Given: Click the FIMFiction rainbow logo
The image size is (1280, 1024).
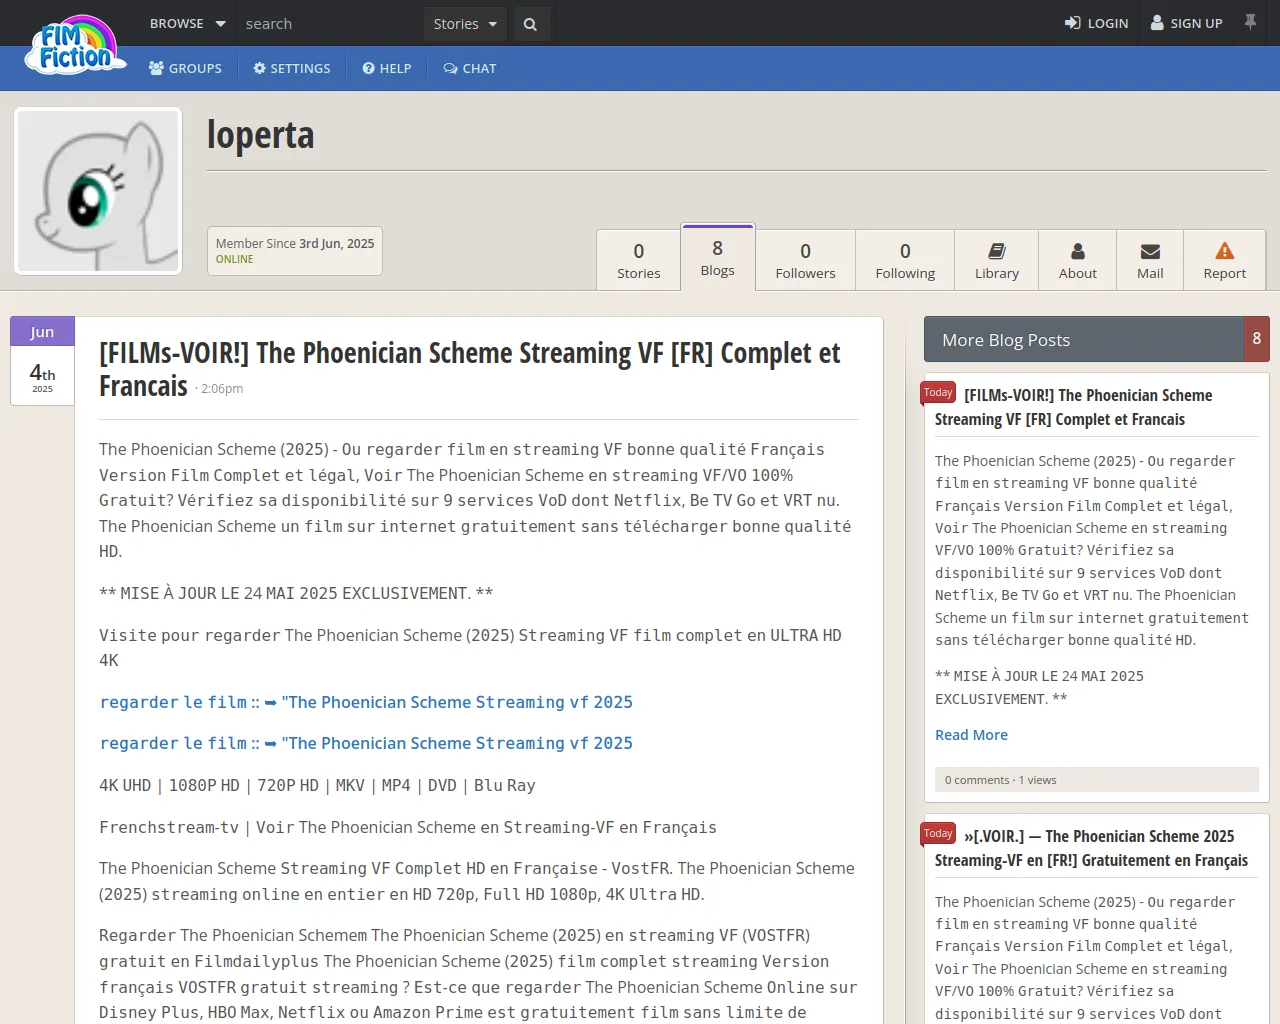Looking at the screenshot, I should click(x=75, y=46).
